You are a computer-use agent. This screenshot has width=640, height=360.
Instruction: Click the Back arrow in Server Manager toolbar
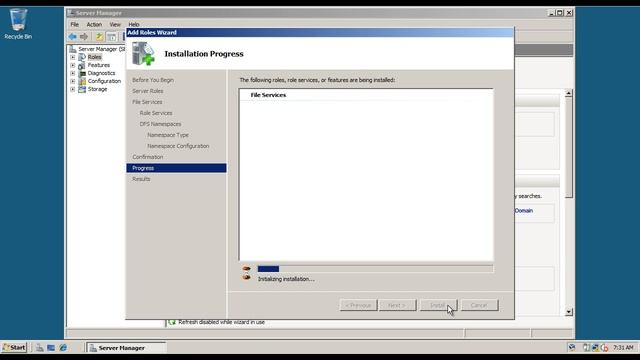point(73,37)
